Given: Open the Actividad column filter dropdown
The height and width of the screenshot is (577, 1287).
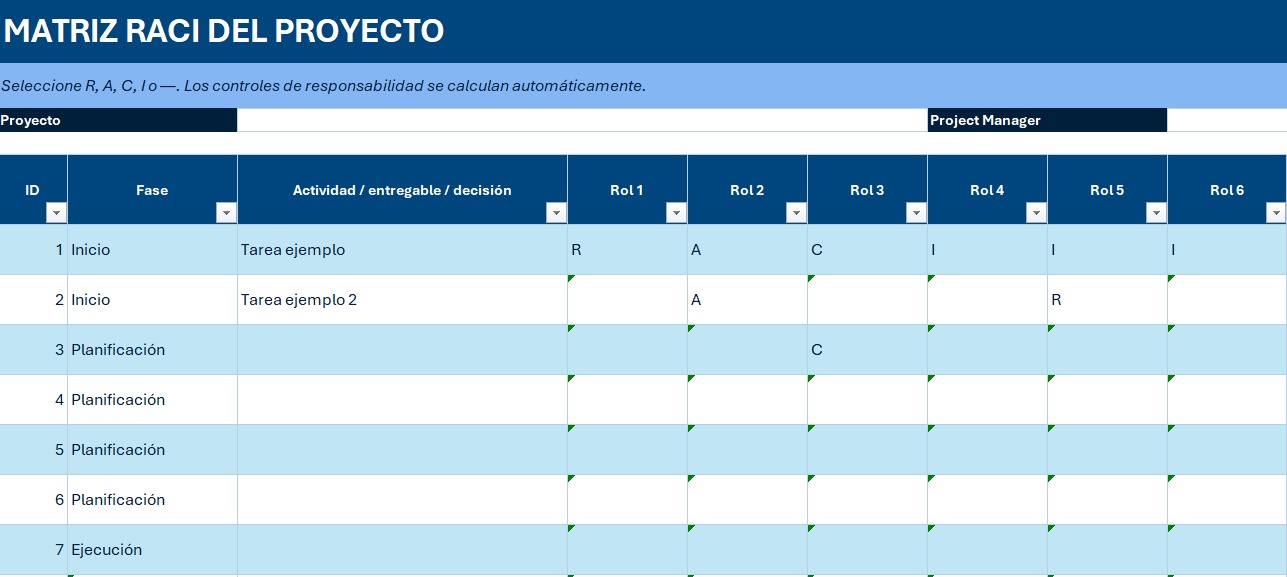Looking at the screenshot, I should [x=556, y=213].
